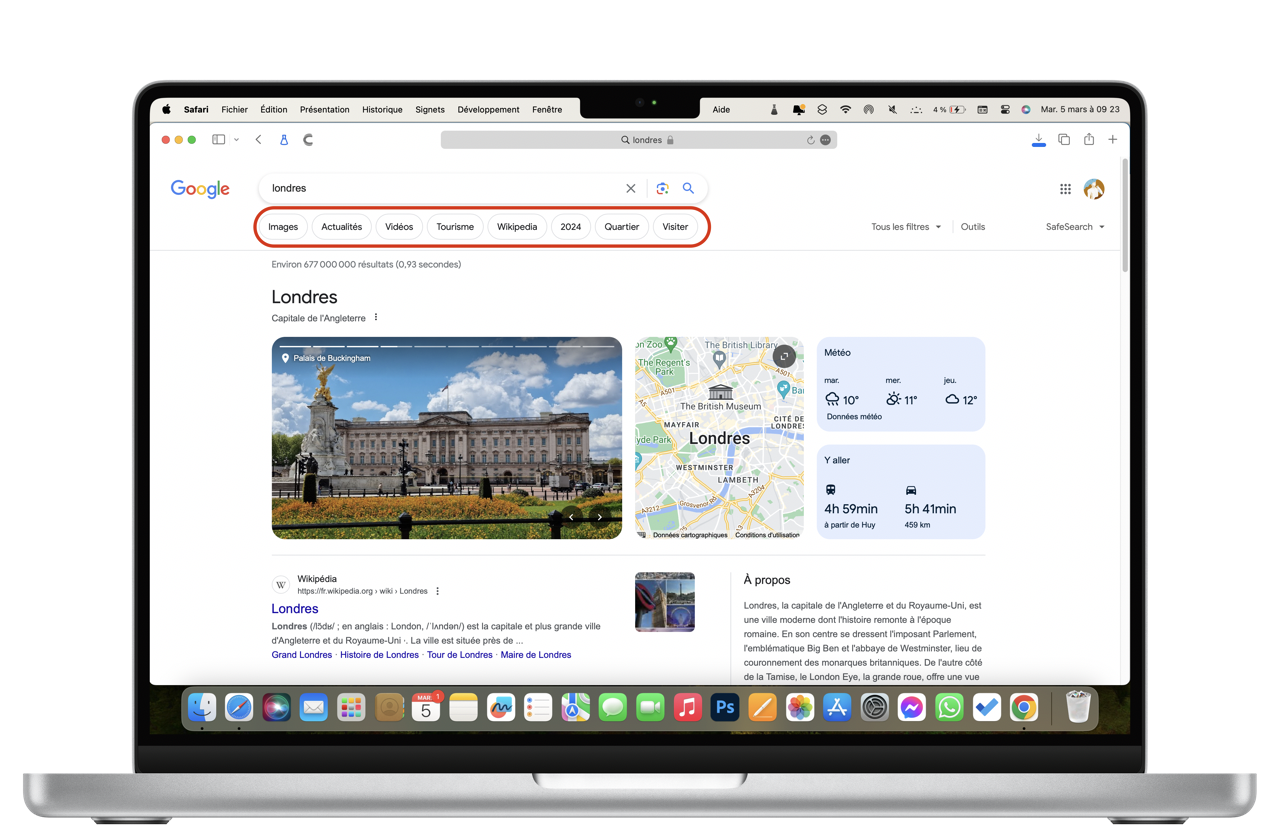Reload the page in address bar
The width and height of the screenshot is (1280, 832).
(811, 140)
